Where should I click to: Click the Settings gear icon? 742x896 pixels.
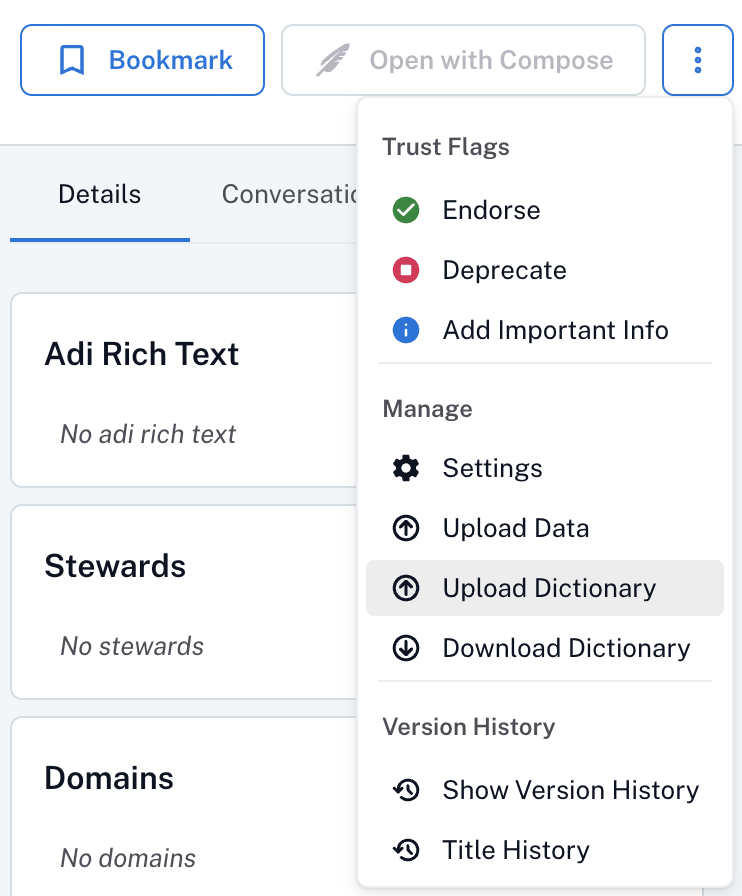coord(406,469)
